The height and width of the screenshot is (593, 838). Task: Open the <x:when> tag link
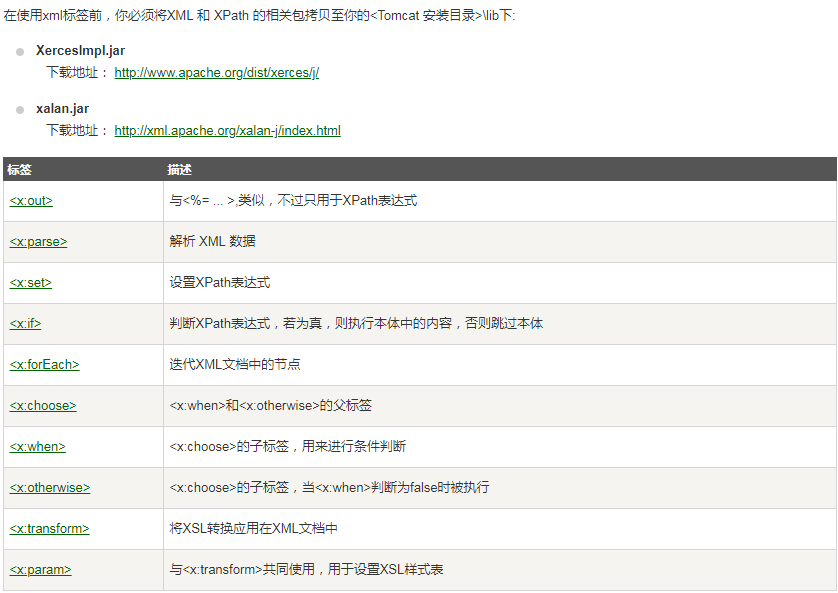coord(37,447)
